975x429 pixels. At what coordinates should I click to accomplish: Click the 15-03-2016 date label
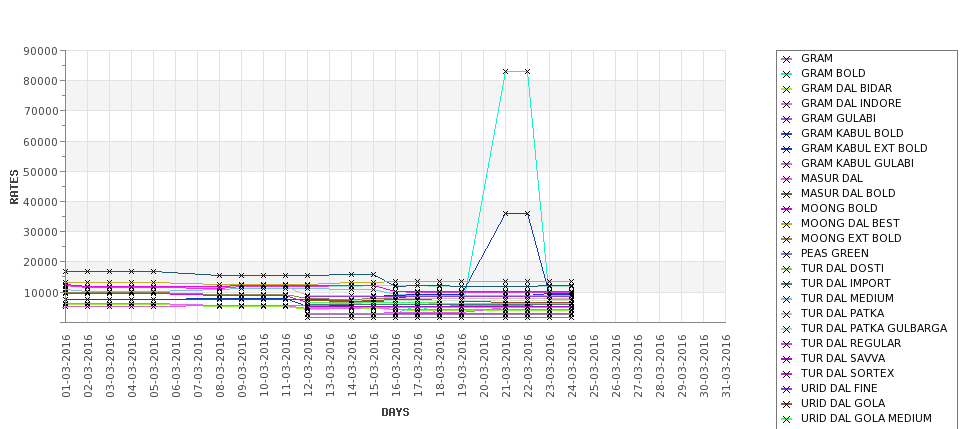[x=374, y=366]
